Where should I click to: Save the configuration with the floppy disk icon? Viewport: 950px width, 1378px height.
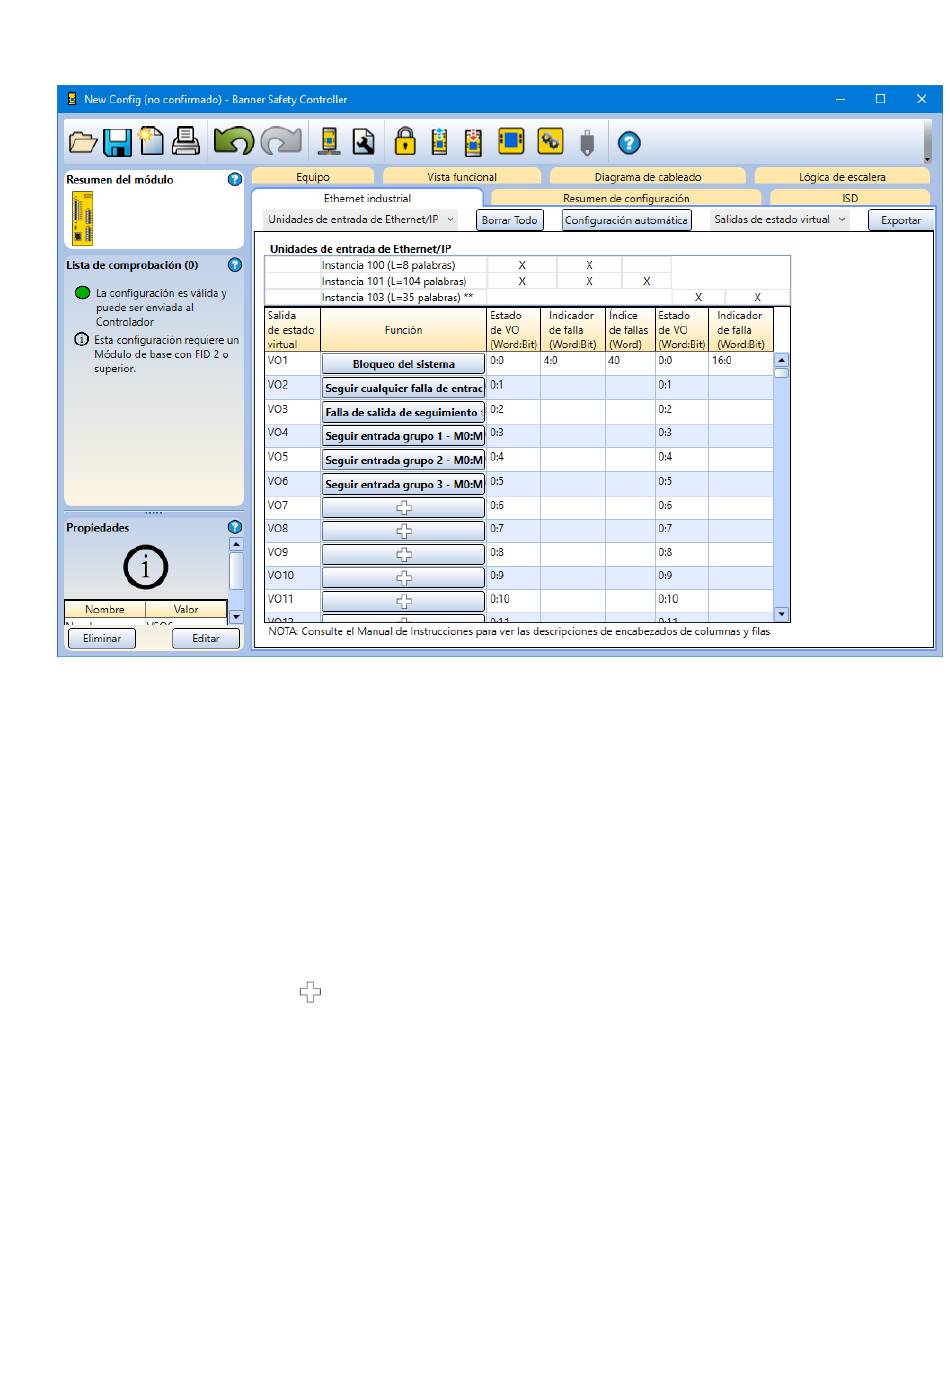click(118, 142)
